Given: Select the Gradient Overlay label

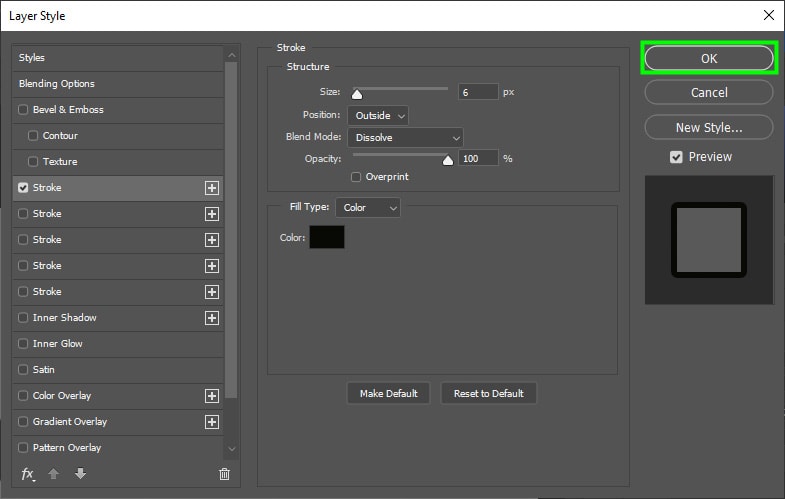Looking at the screenshot, I should point(70,422).
